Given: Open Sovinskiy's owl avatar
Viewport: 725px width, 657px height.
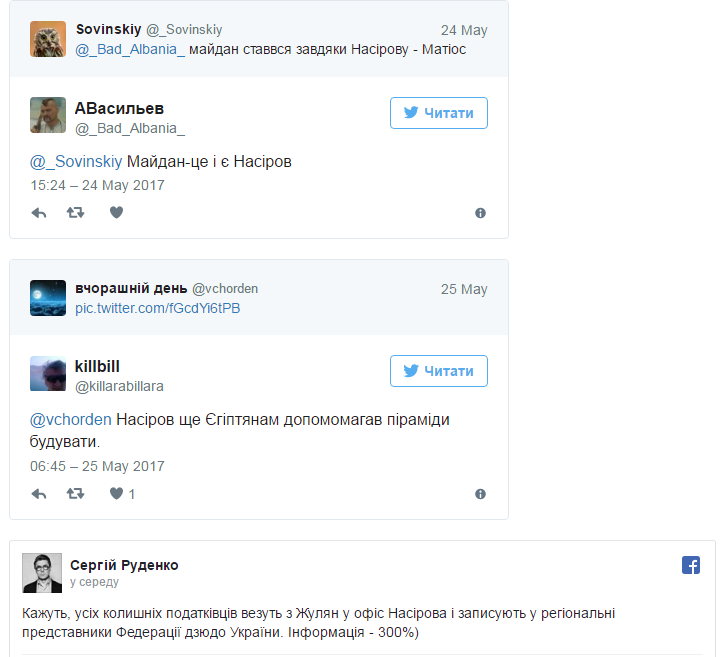Looking at the screenshot, I should click(x=48, y=39).
